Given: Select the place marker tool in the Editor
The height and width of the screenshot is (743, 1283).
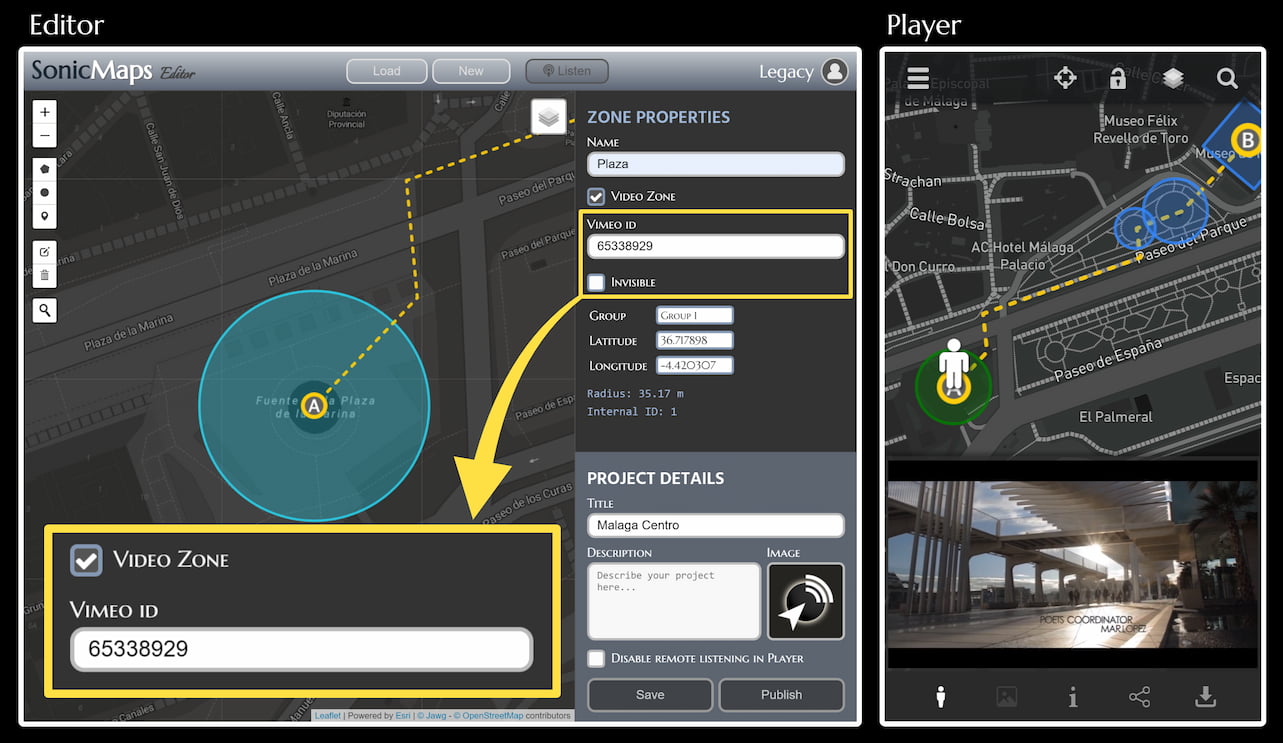Looking at the screenshot, I should (44, 216).
